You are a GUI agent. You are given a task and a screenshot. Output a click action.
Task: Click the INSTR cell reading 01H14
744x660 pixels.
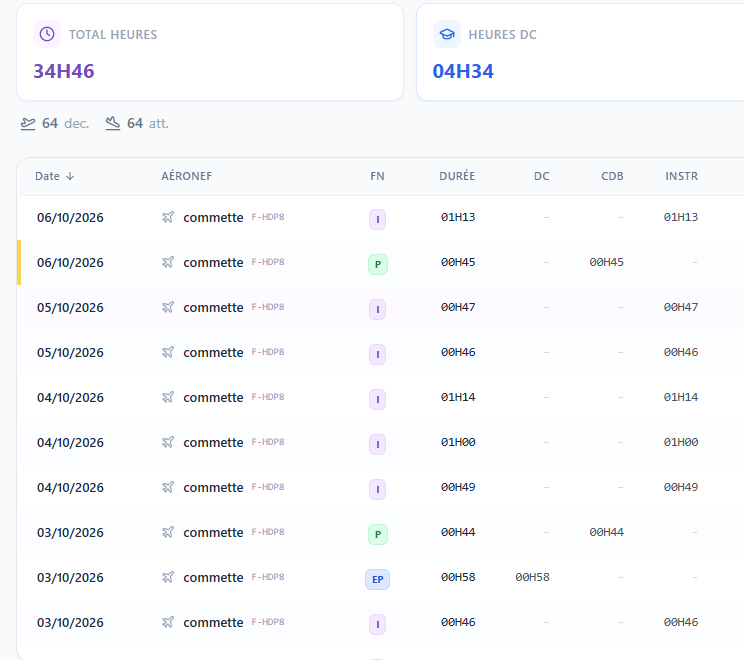[681, 397]
